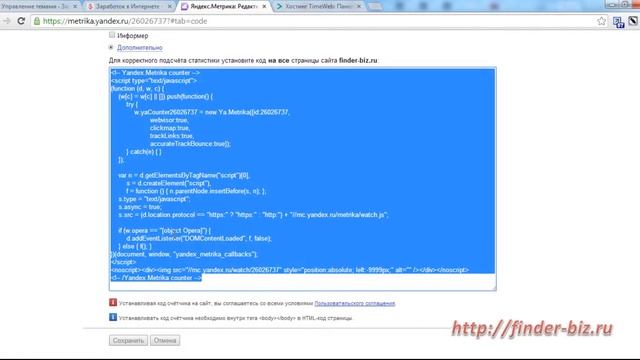Click the 'accurateTrackBounce:true' code line
Image resolution: width=640 pixels, height=360 pixels.
[190, 144]
